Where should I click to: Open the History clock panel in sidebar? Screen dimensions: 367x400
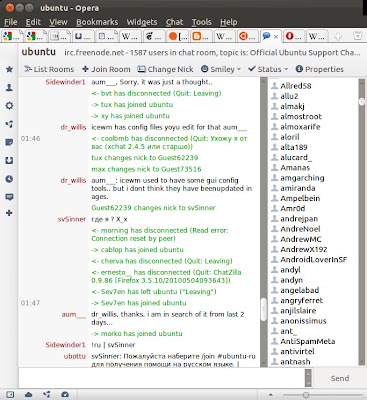point(9,179)
